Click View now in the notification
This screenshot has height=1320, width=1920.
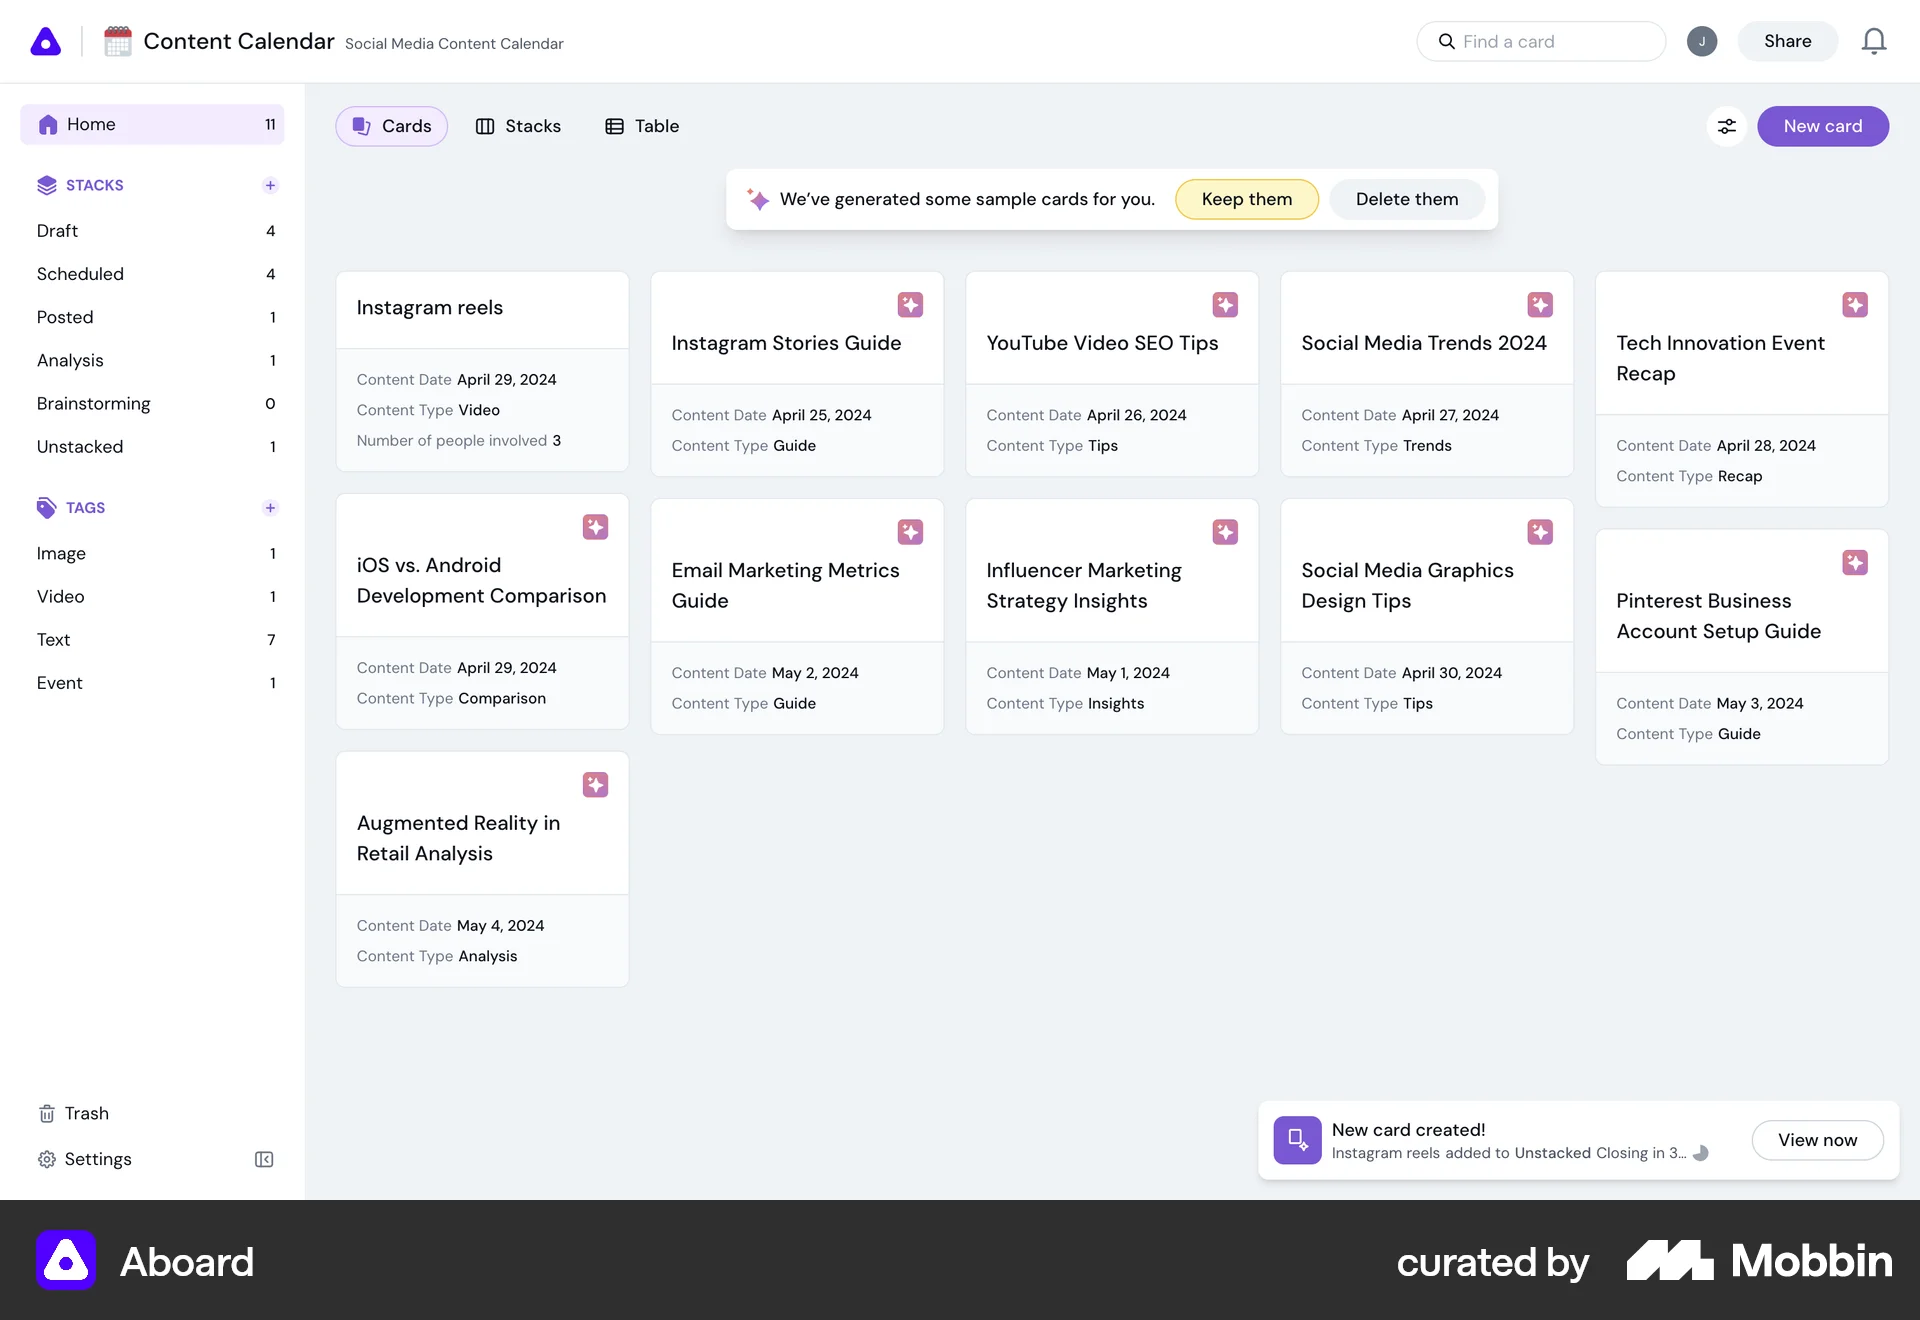1817,1140
